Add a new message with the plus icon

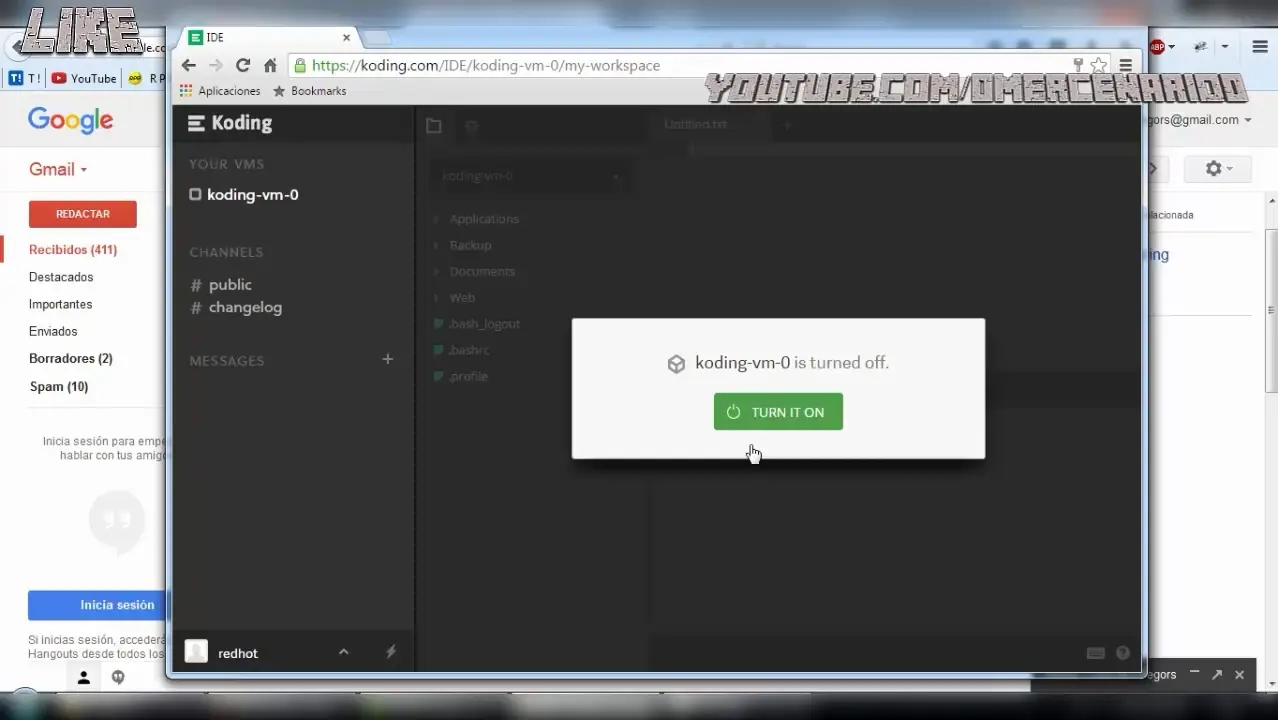click(388, 359)
